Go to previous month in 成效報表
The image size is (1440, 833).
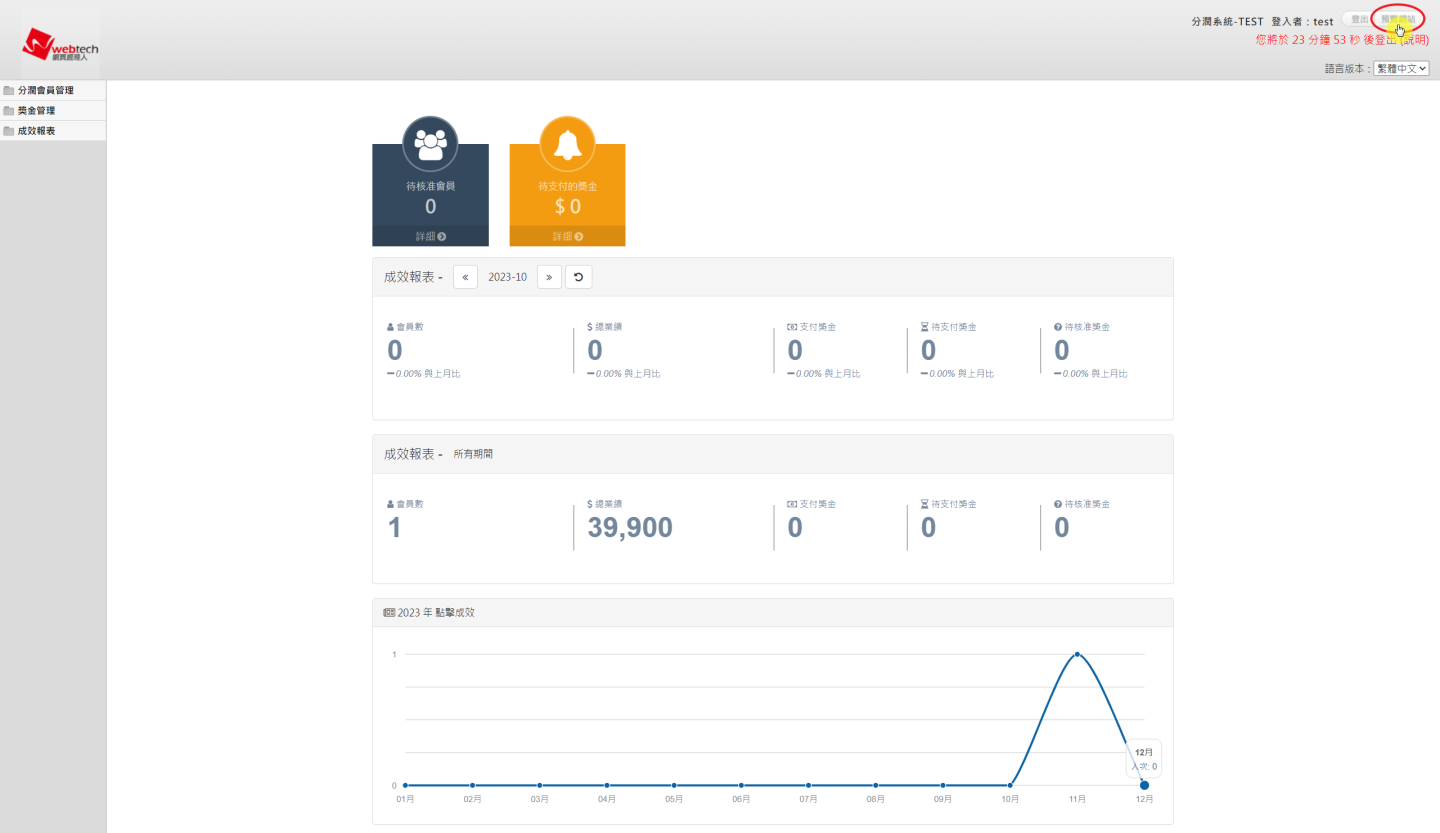tap(465, 277)
